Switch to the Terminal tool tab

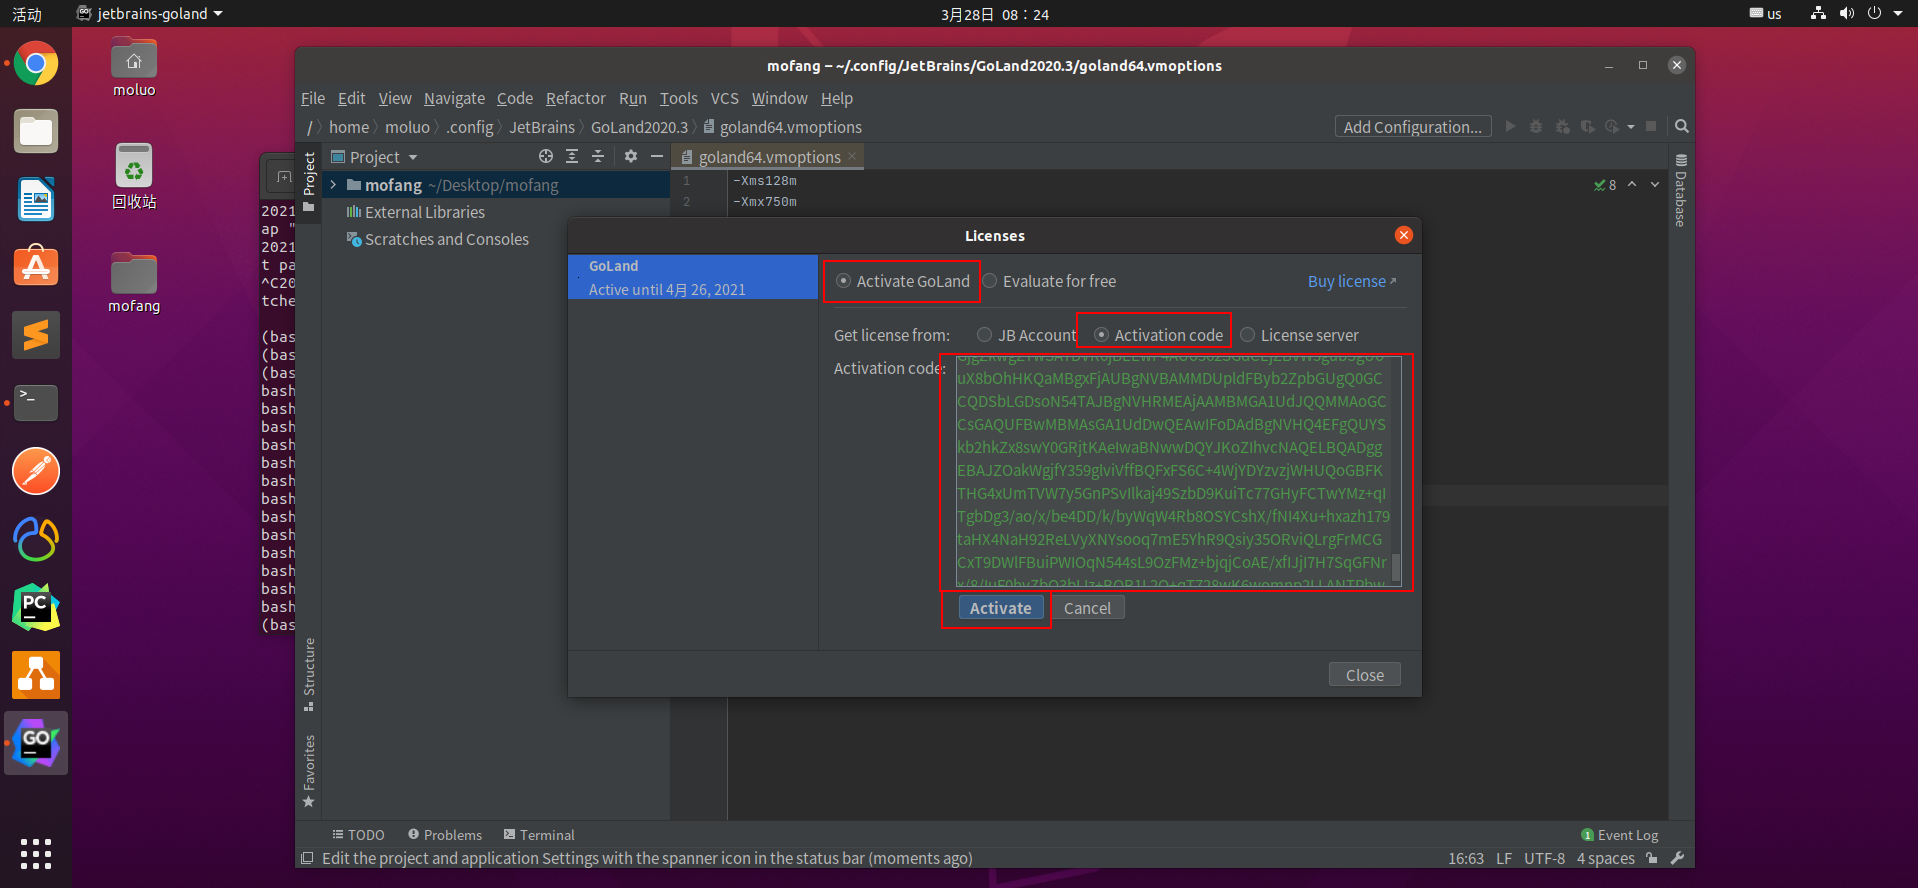(539, 835)
